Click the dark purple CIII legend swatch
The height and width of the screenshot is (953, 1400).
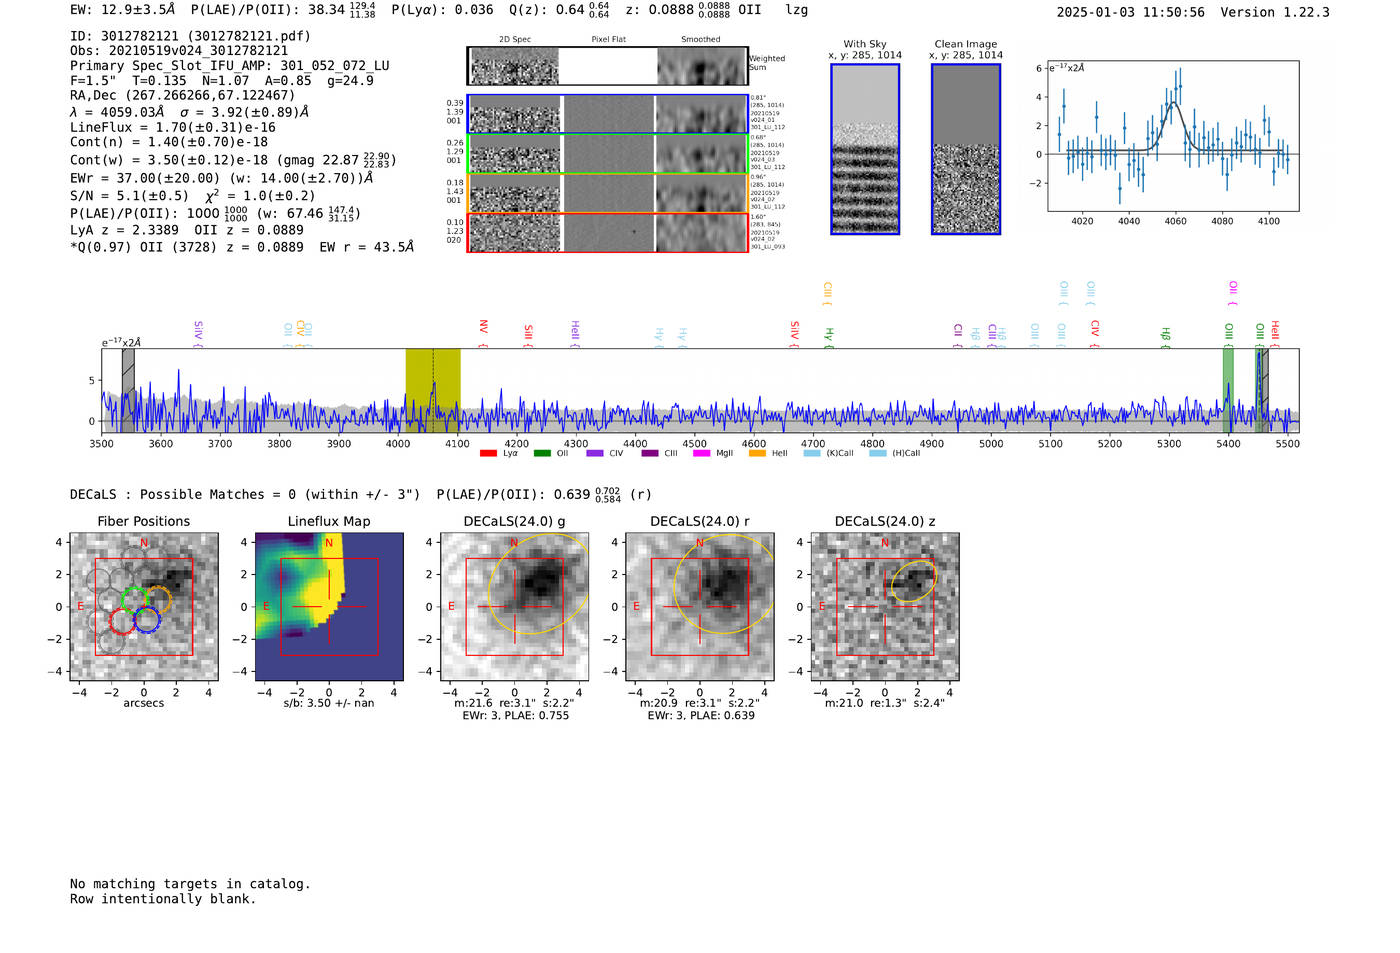tap(650, 453)
